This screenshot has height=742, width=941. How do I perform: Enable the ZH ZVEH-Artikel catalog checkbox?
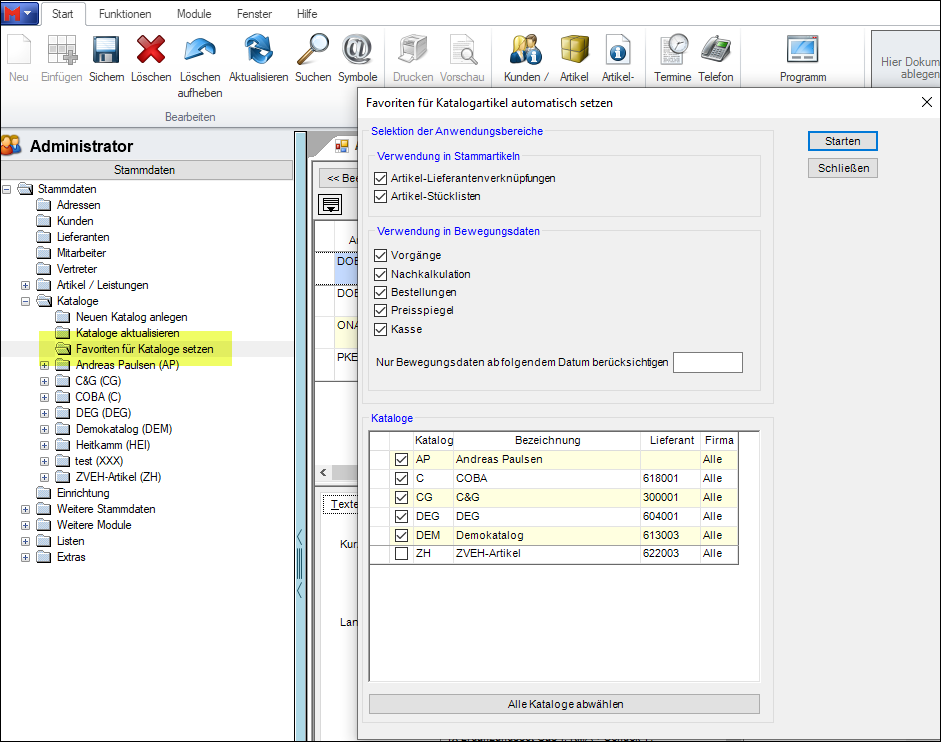pyautogui.click(x=401, y=554)
